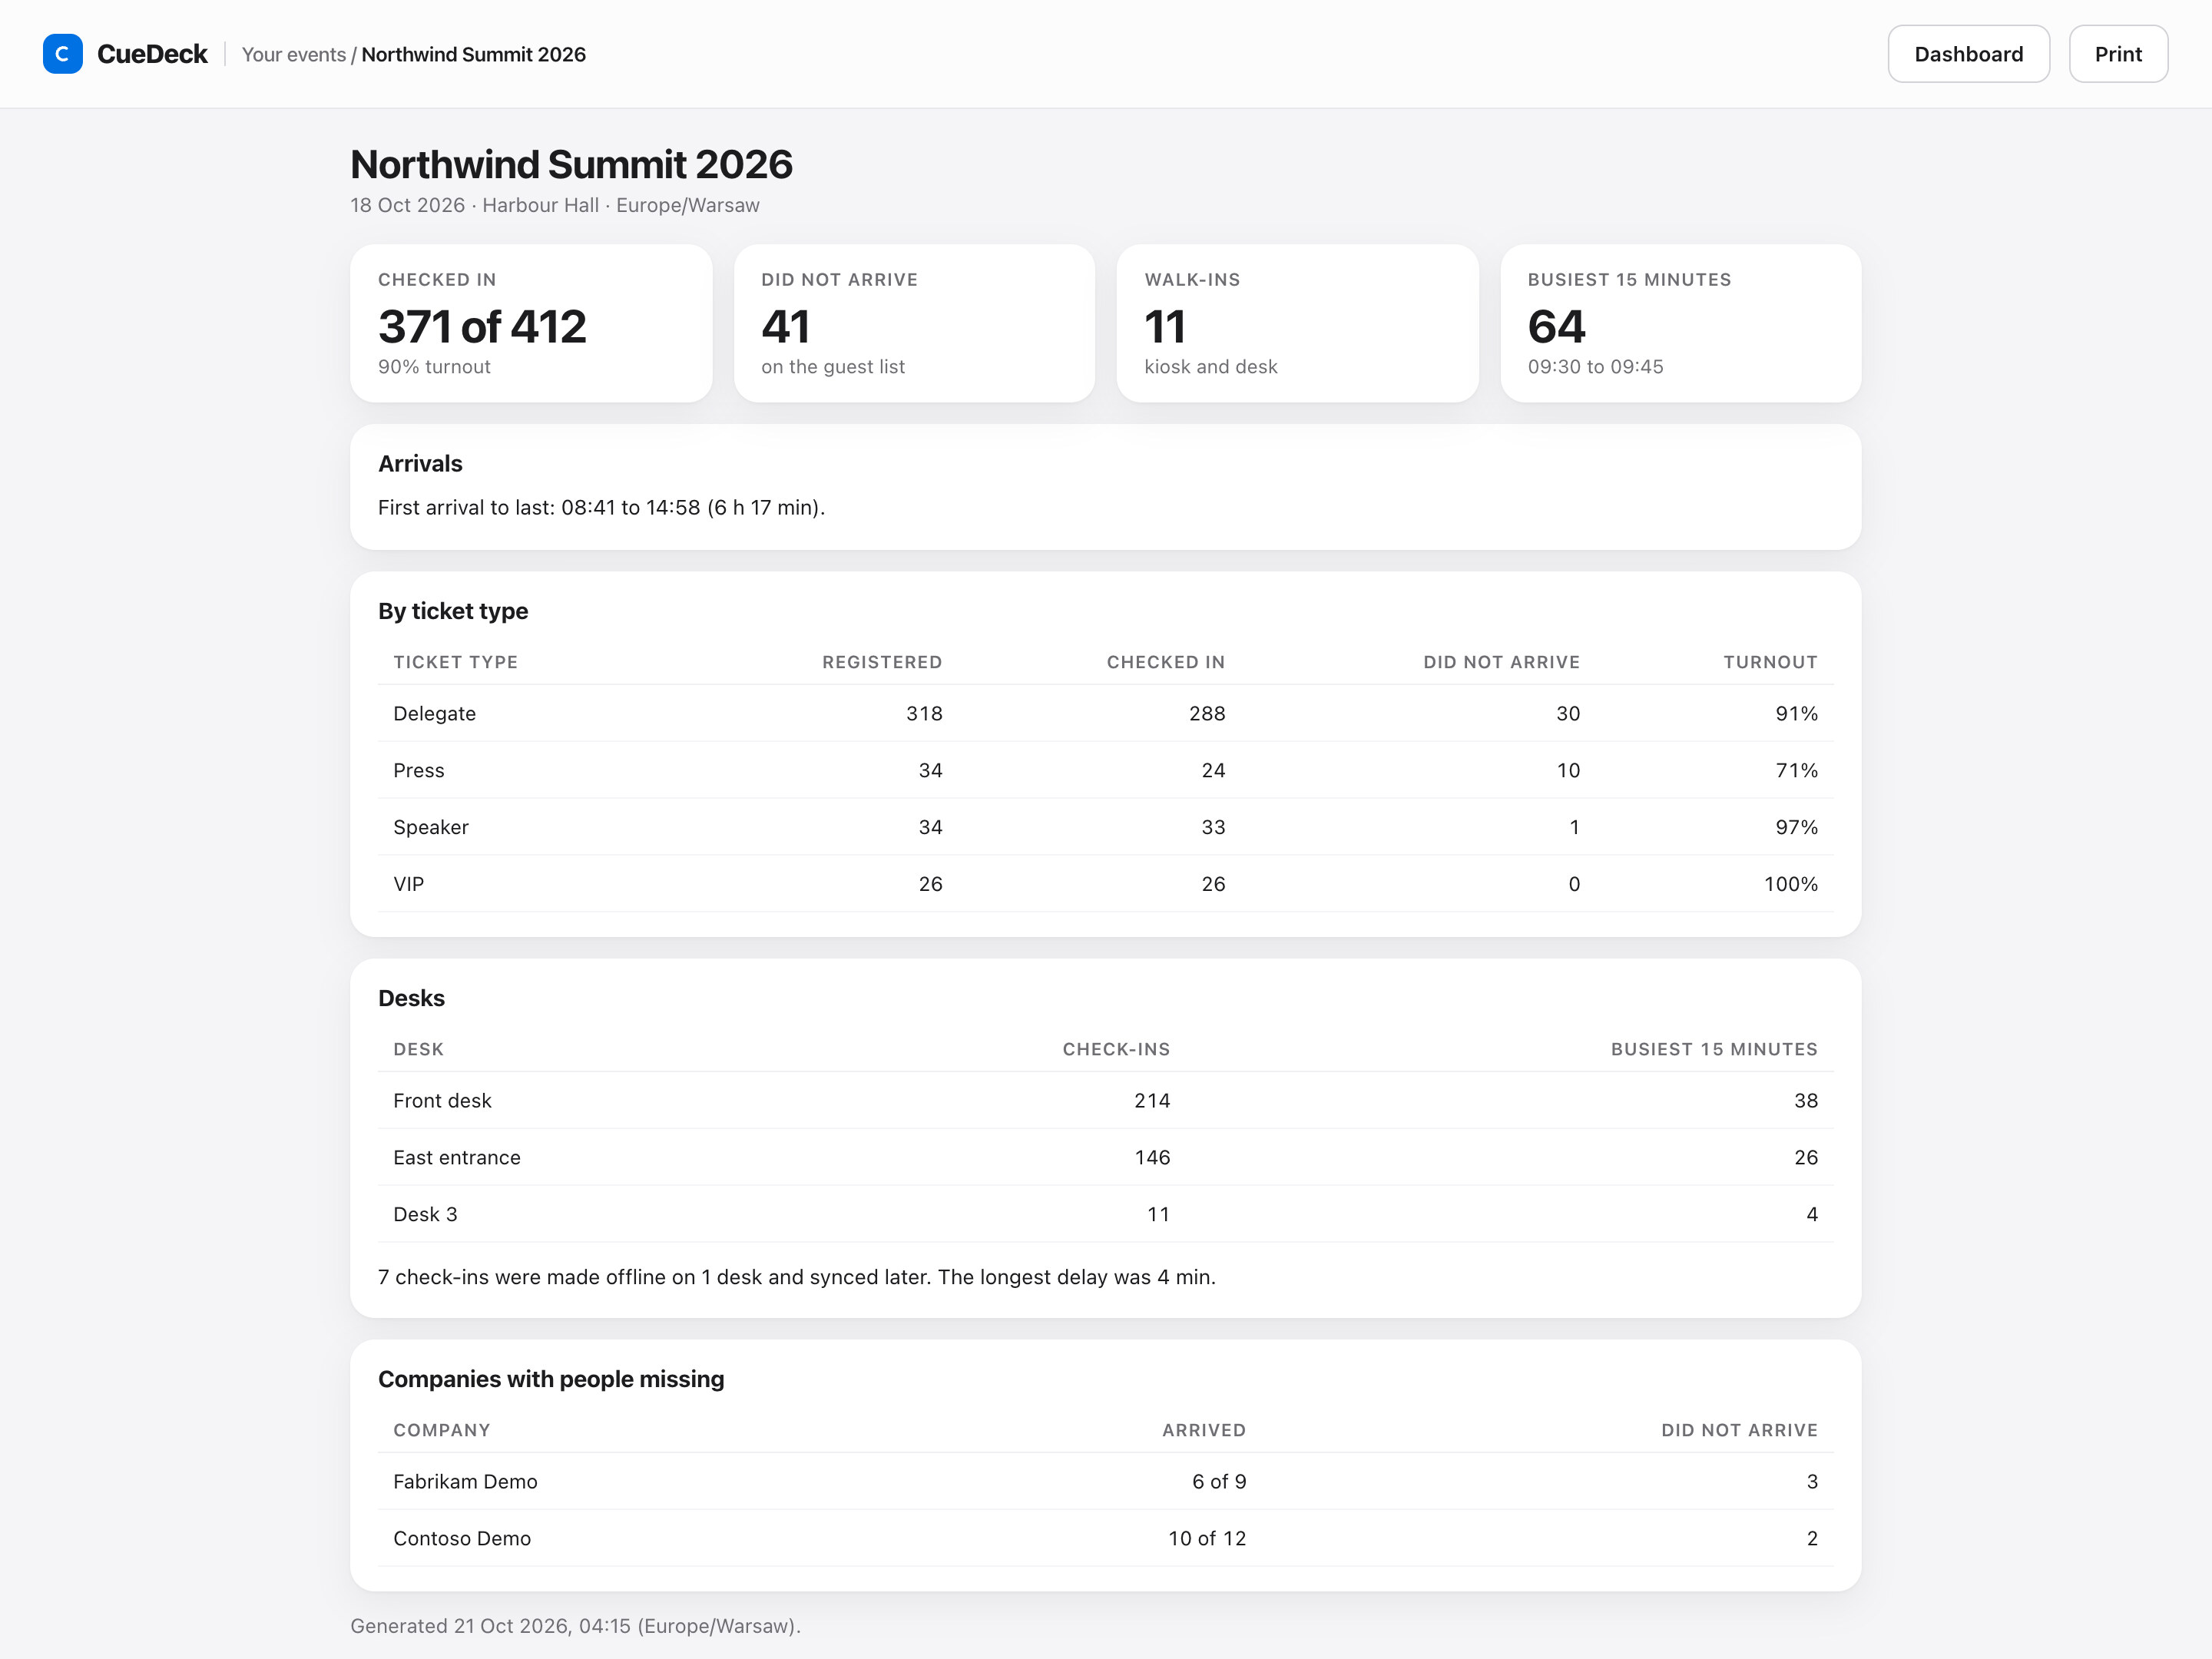This screenshot has width=2212, height=1659.
Task: Select Delegate checked in count 288
Action: tap(1207, 714)
